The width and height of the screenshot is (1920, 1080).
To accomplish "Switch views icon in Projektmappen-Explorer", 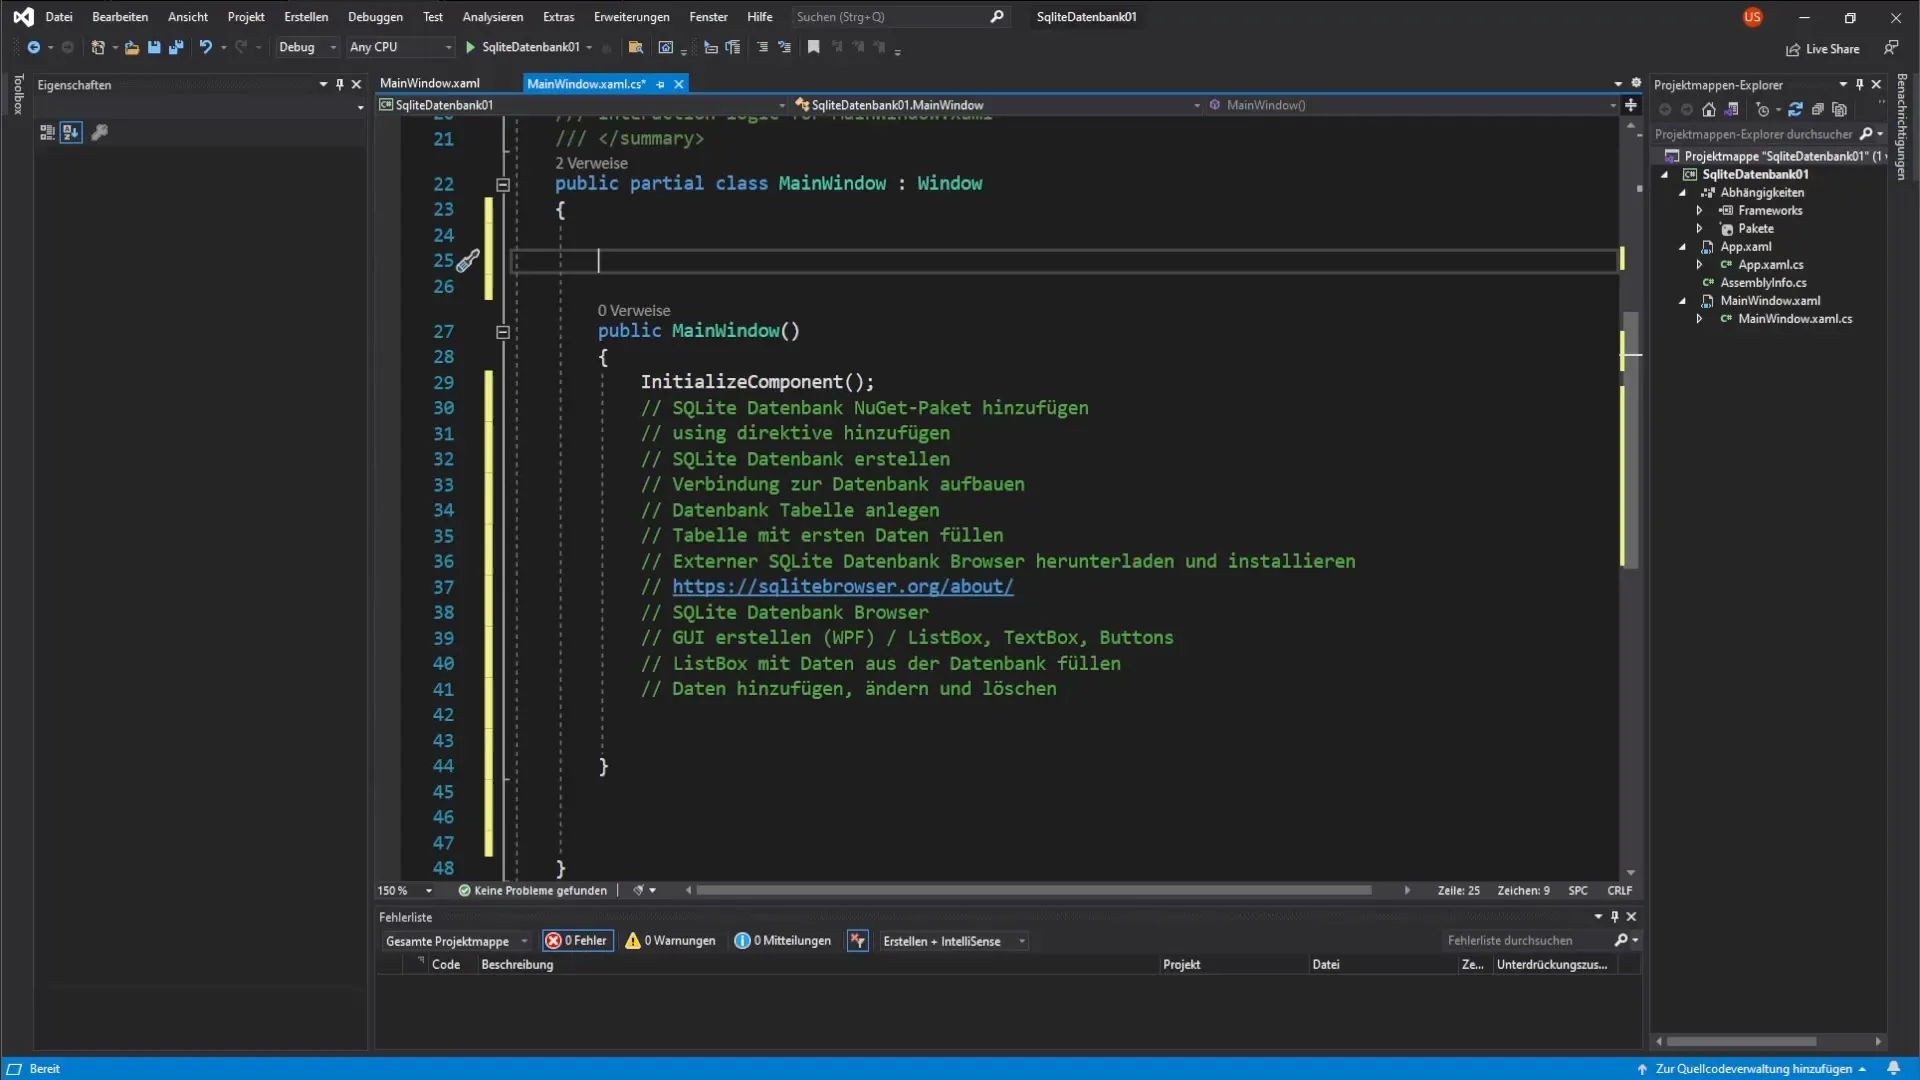I will tap(1732, 110).
